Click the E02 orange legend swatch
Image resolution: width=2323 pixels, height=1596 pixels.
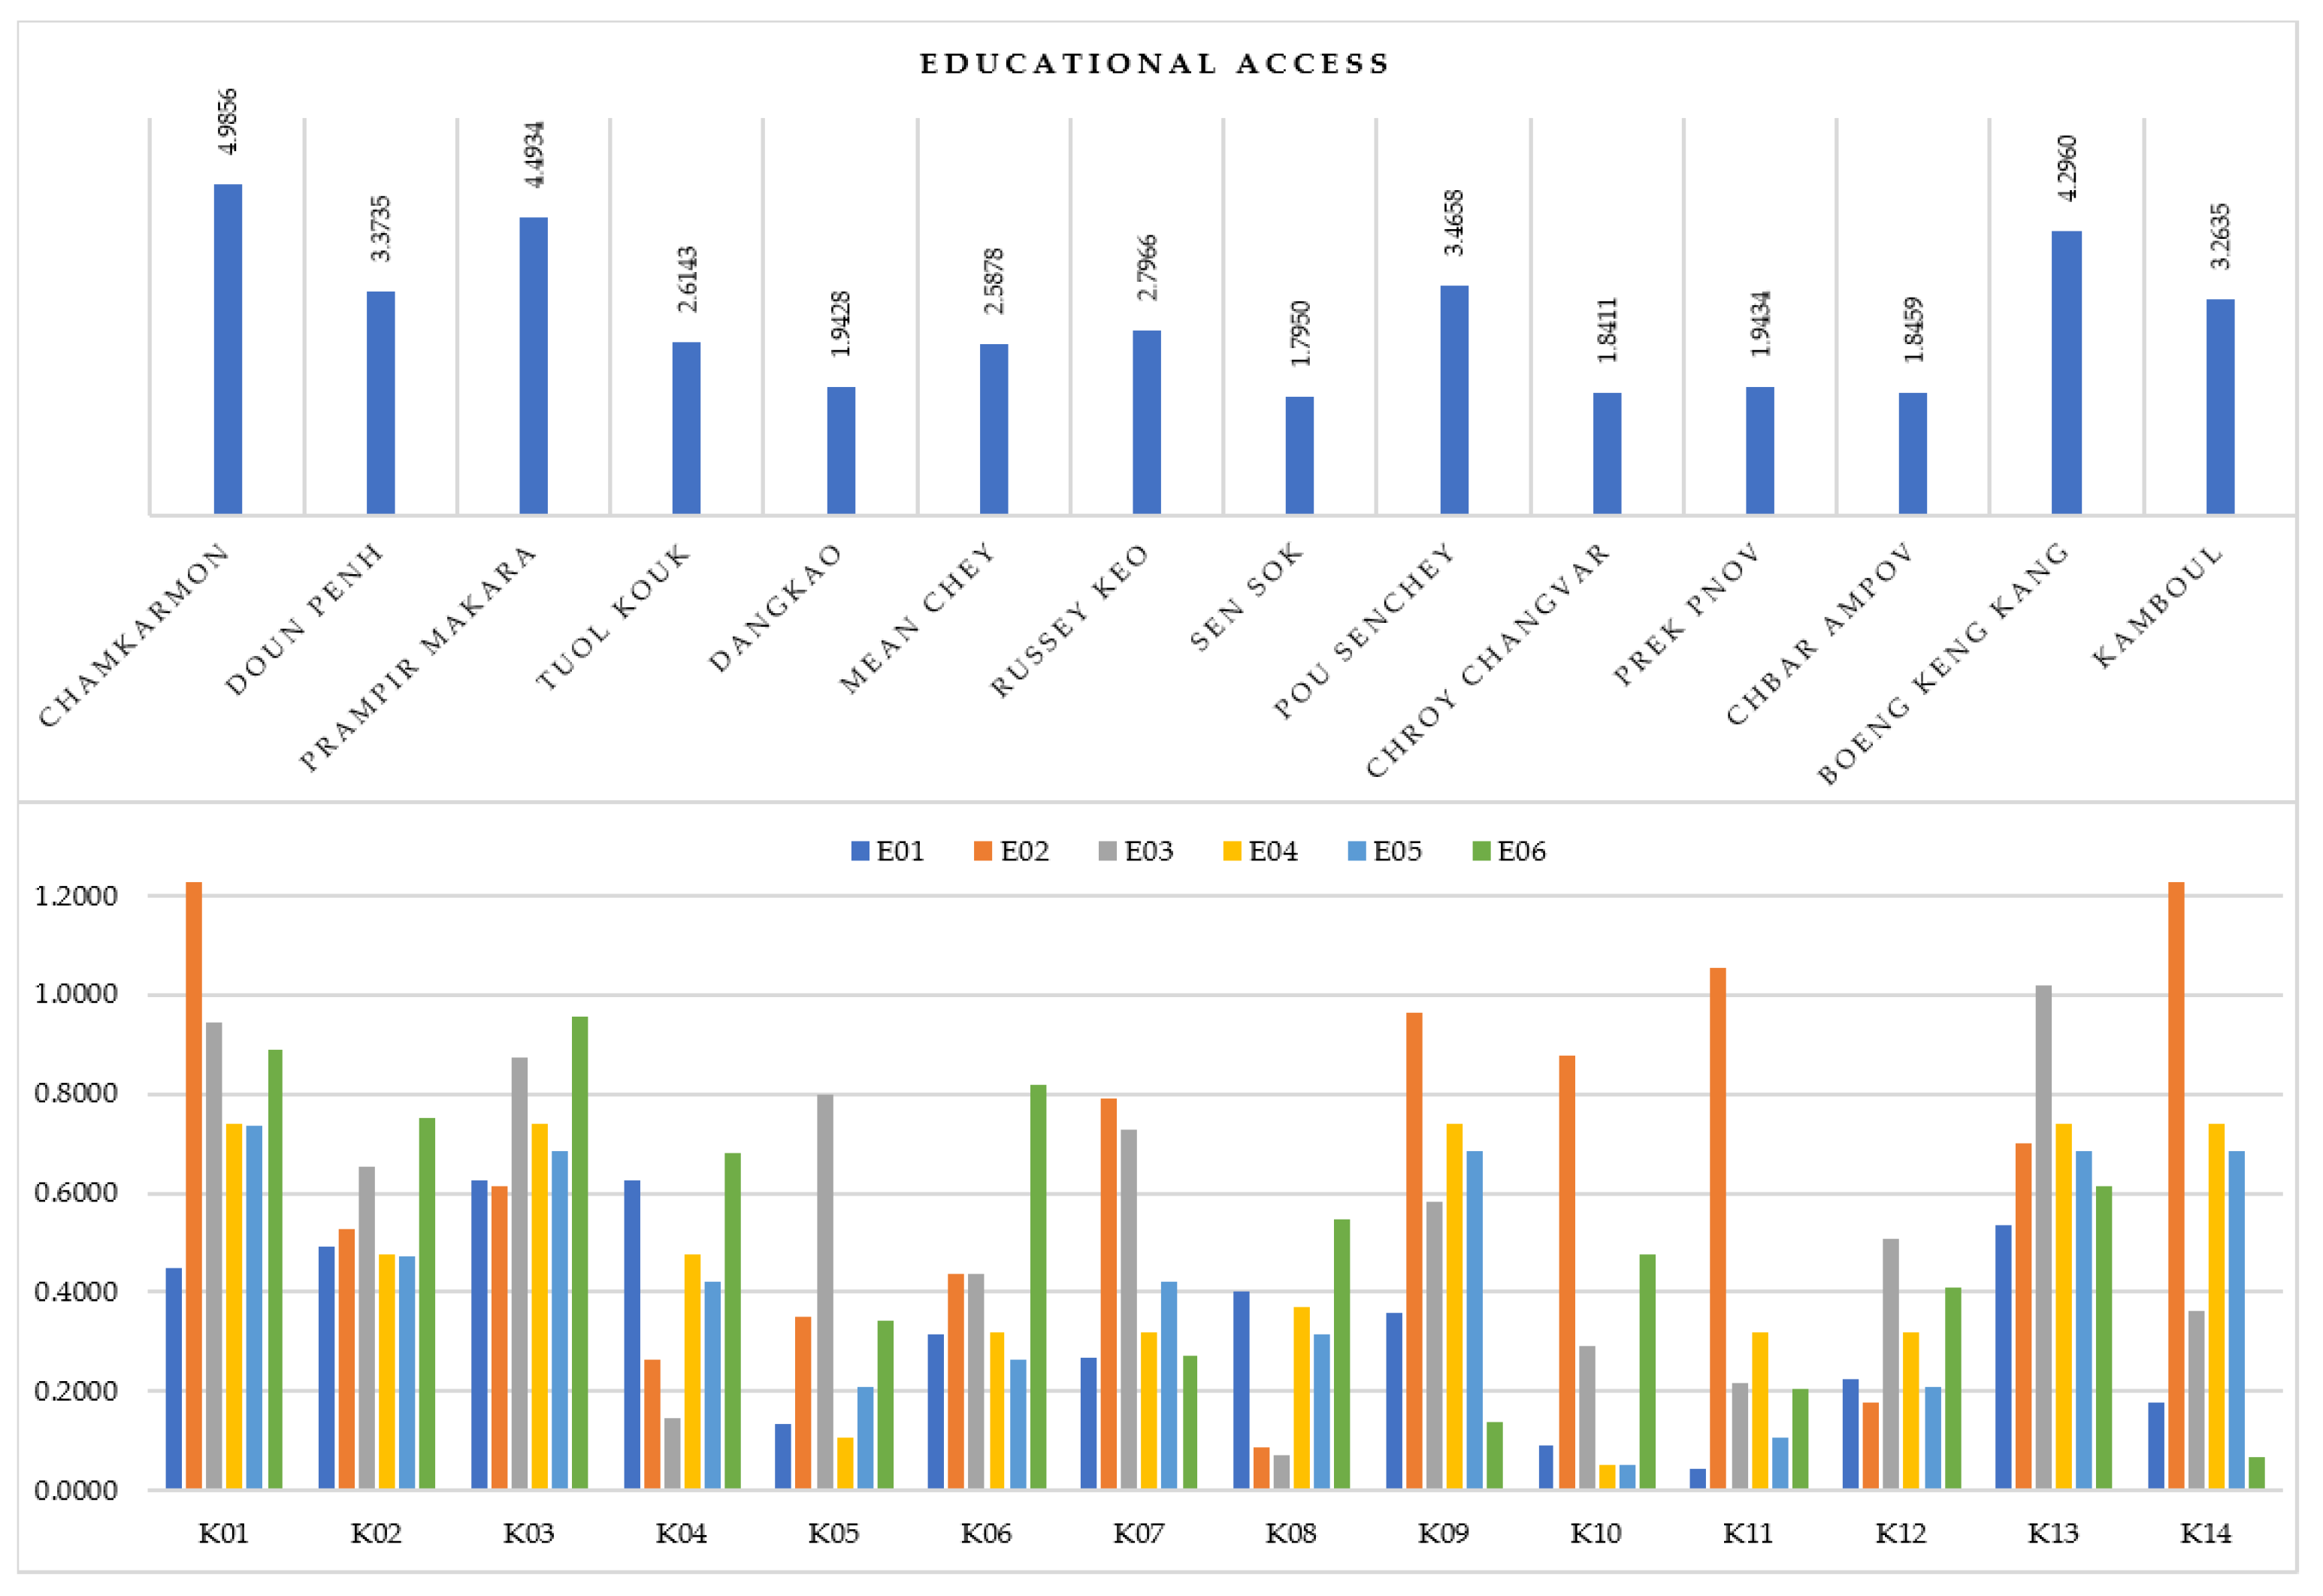[x=983, y=852]
